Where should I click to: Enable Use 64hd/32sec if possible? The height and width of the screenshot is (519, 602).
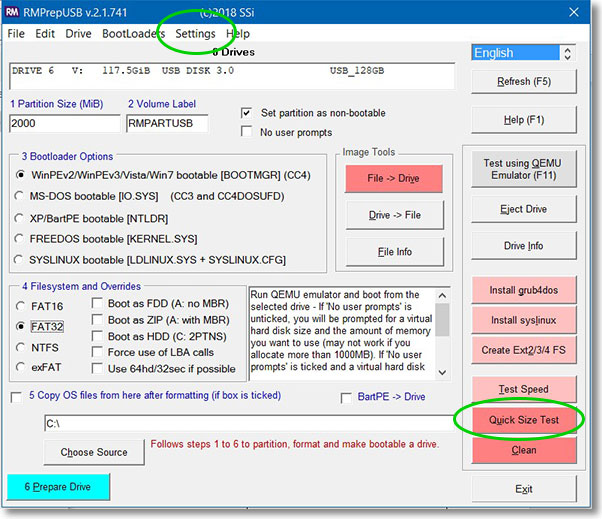(x=97, y=369)
